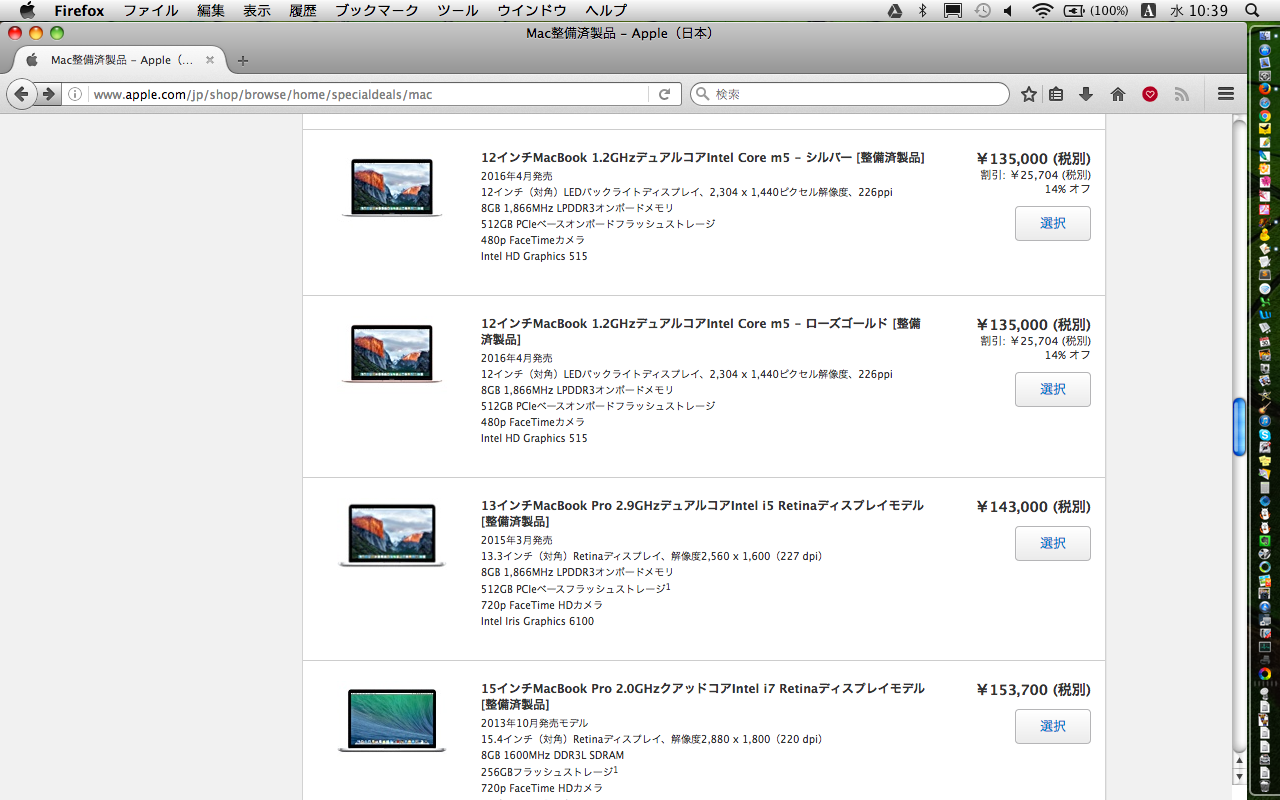Open the input source A icon
Screen dimensions: 1280x800
[x=1148, y=10]
